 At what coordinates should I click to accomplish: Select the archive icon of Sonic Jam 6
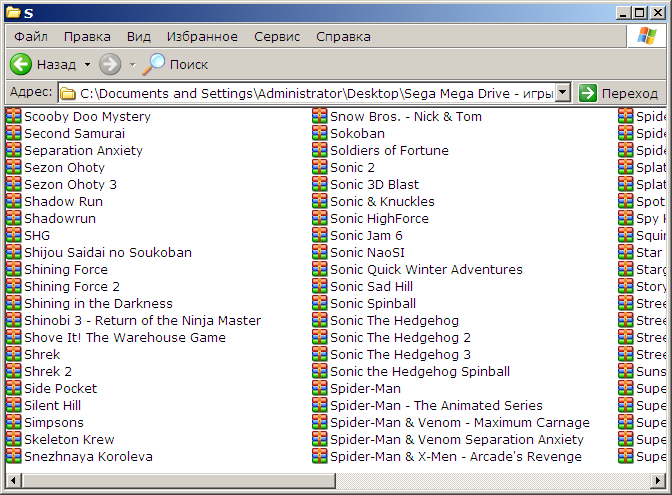[320, 235]
